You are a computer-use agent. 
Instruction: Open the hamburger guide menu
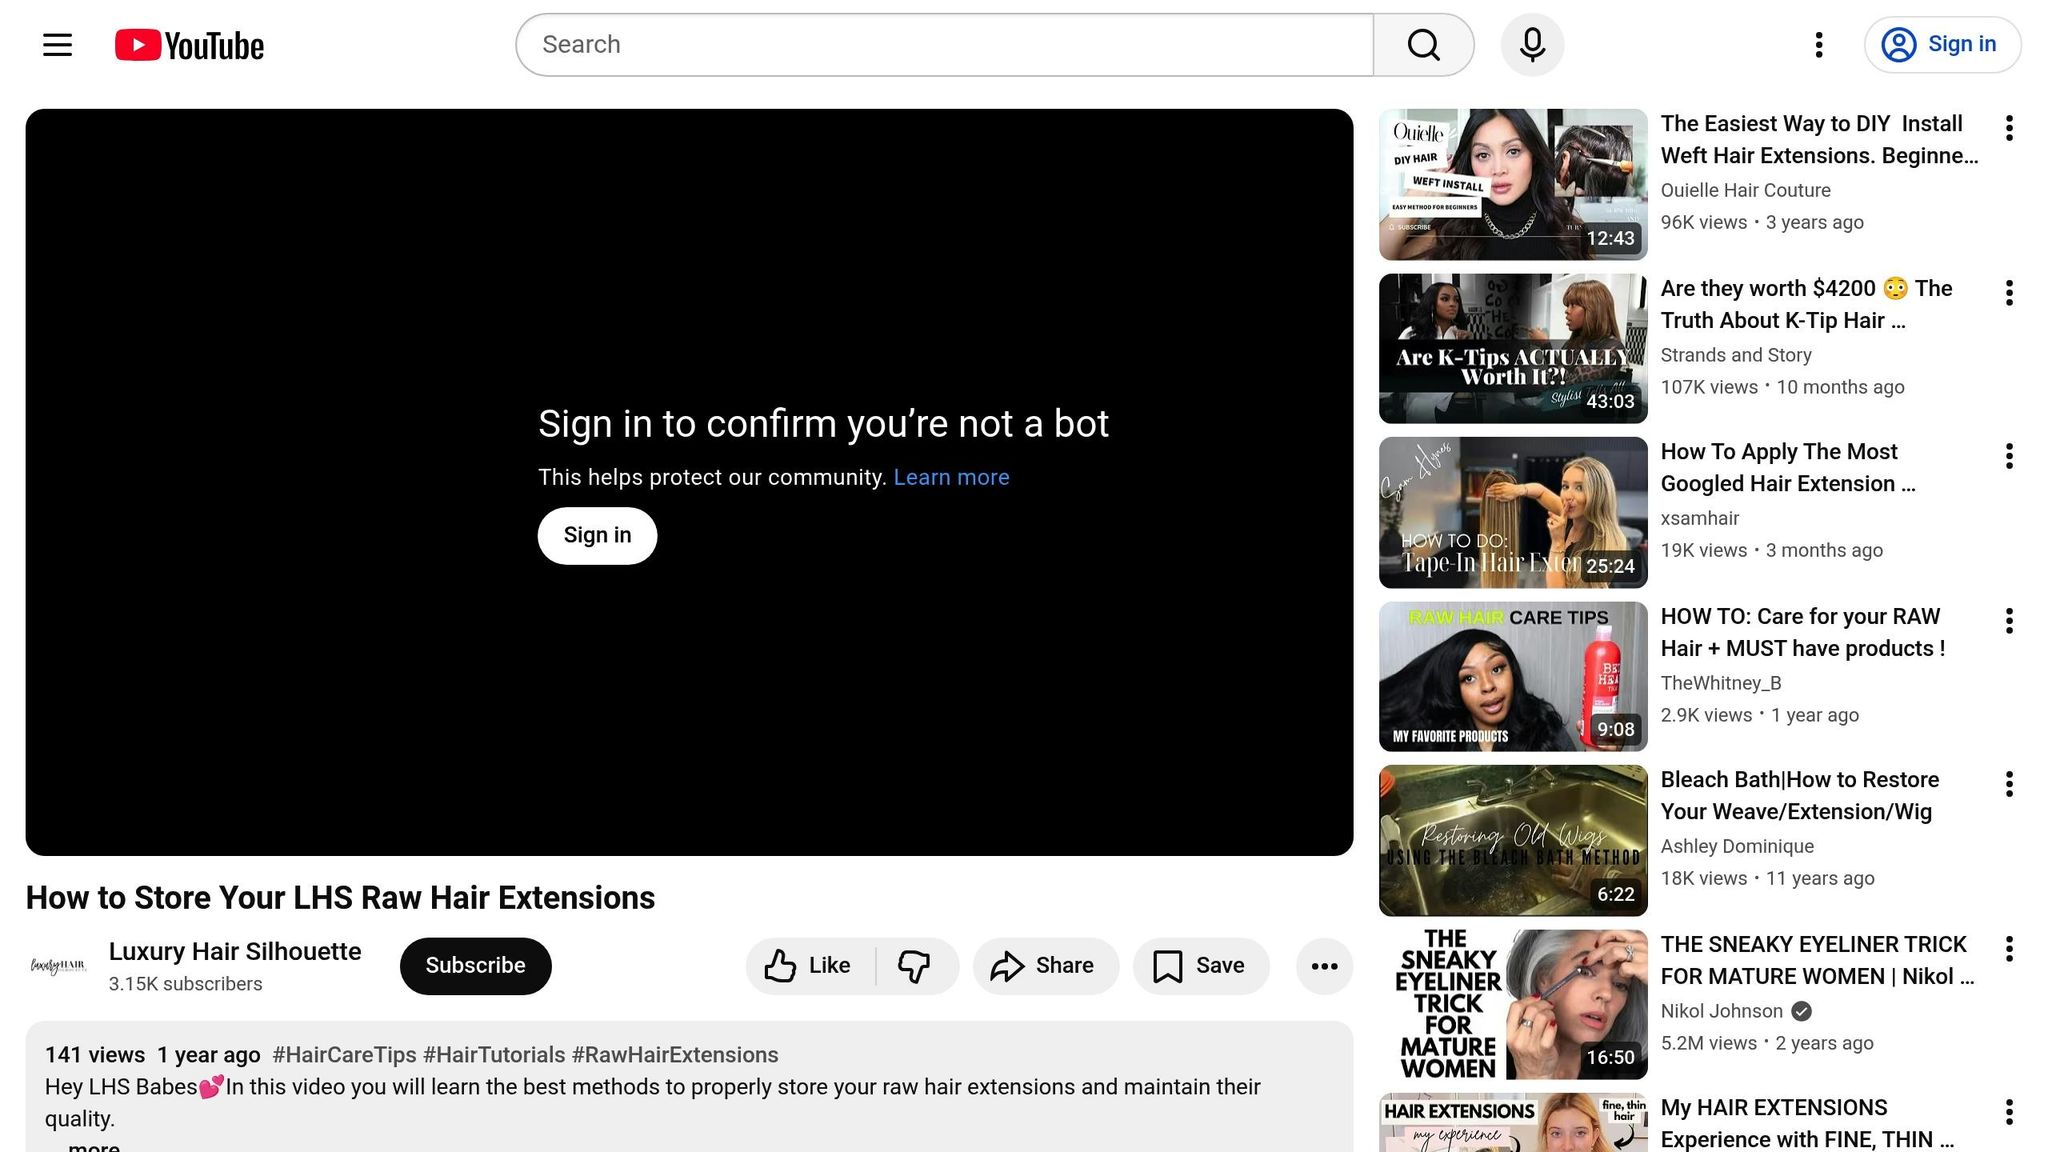pos(58,45)
